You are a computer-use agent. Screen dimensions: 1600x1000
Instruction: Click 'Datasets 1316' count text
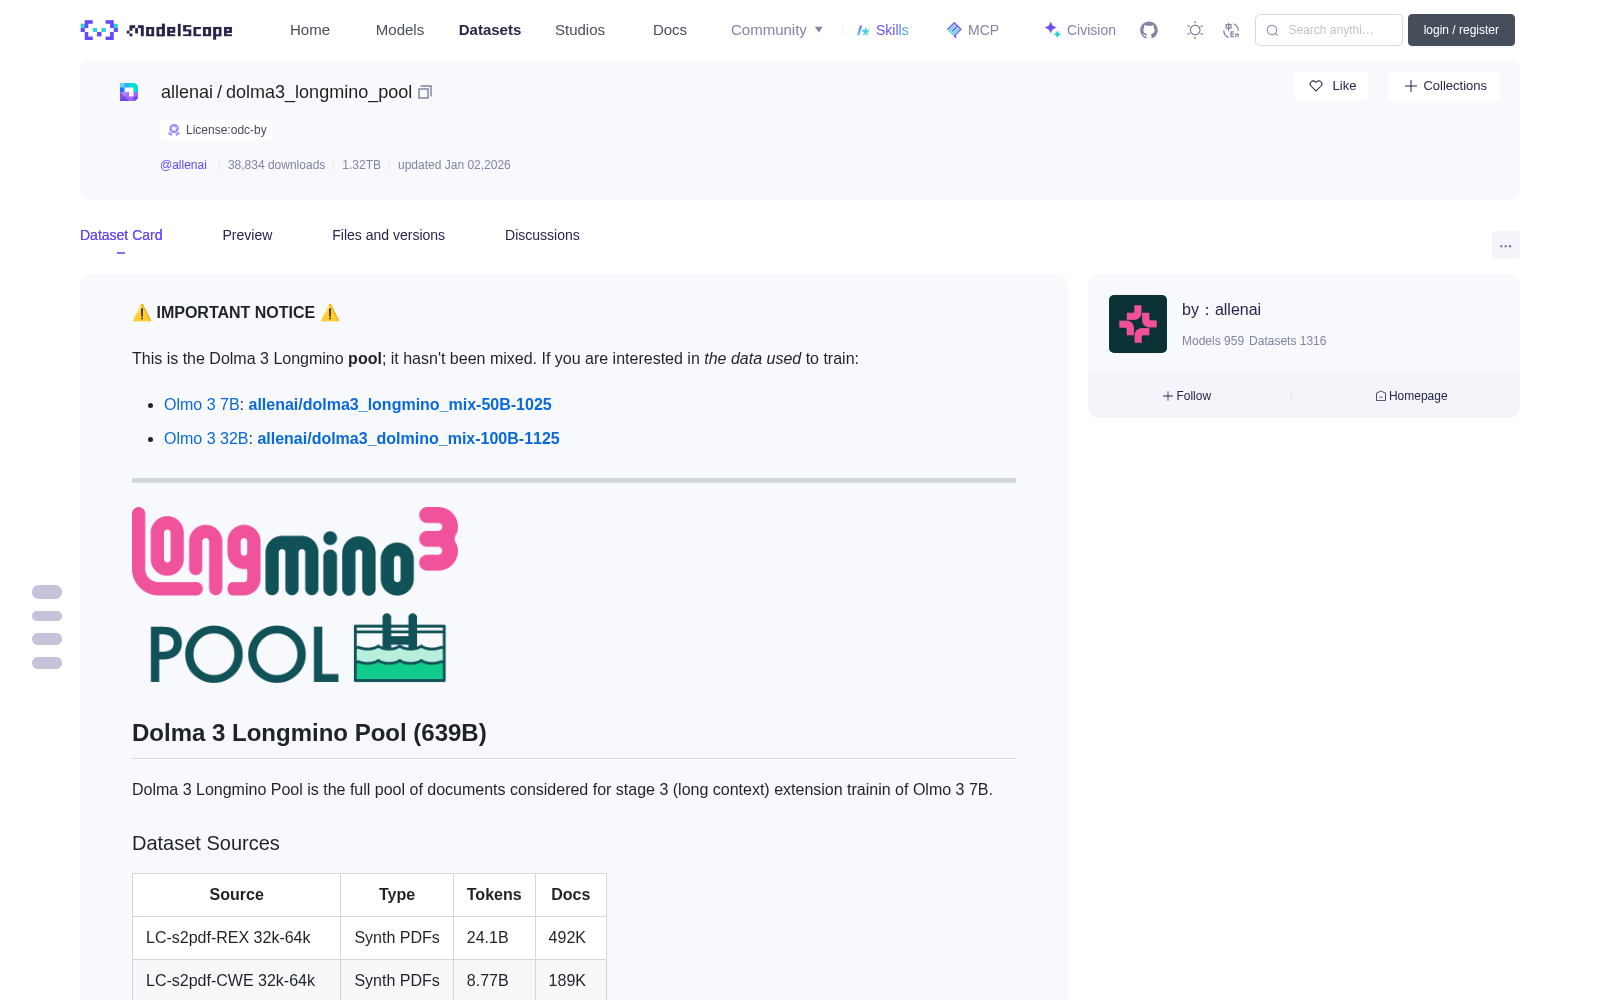pos(1288,341)
